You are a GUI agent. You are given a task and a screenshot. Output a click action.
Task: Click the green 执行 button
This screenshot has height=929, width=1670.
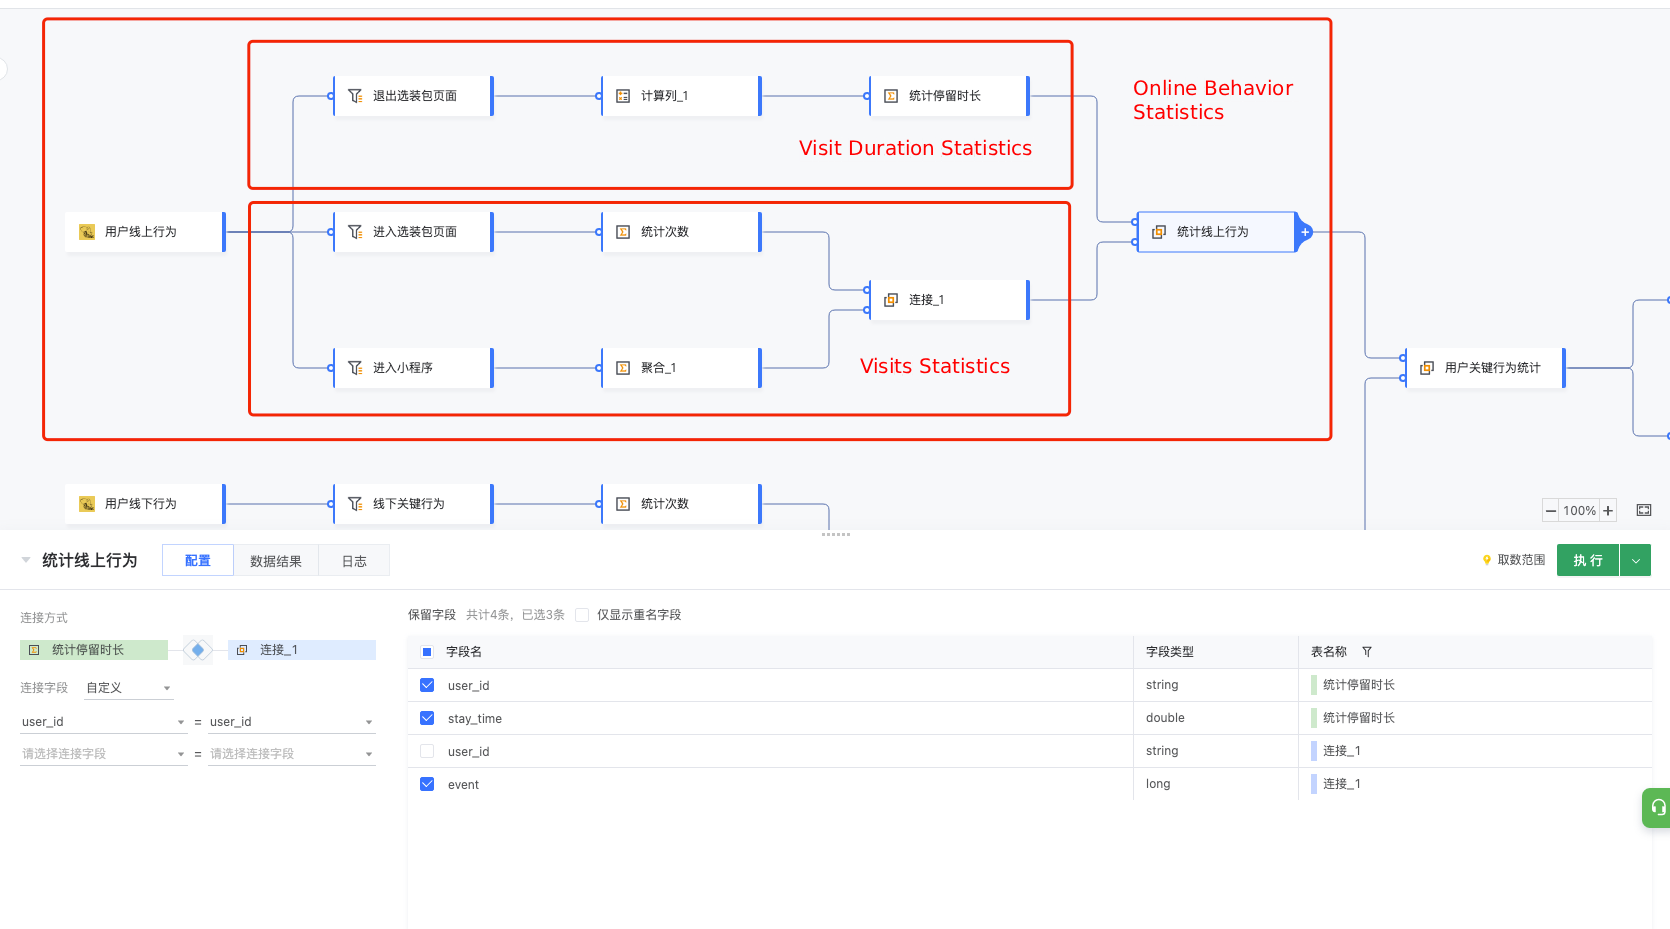(1588, 561)
